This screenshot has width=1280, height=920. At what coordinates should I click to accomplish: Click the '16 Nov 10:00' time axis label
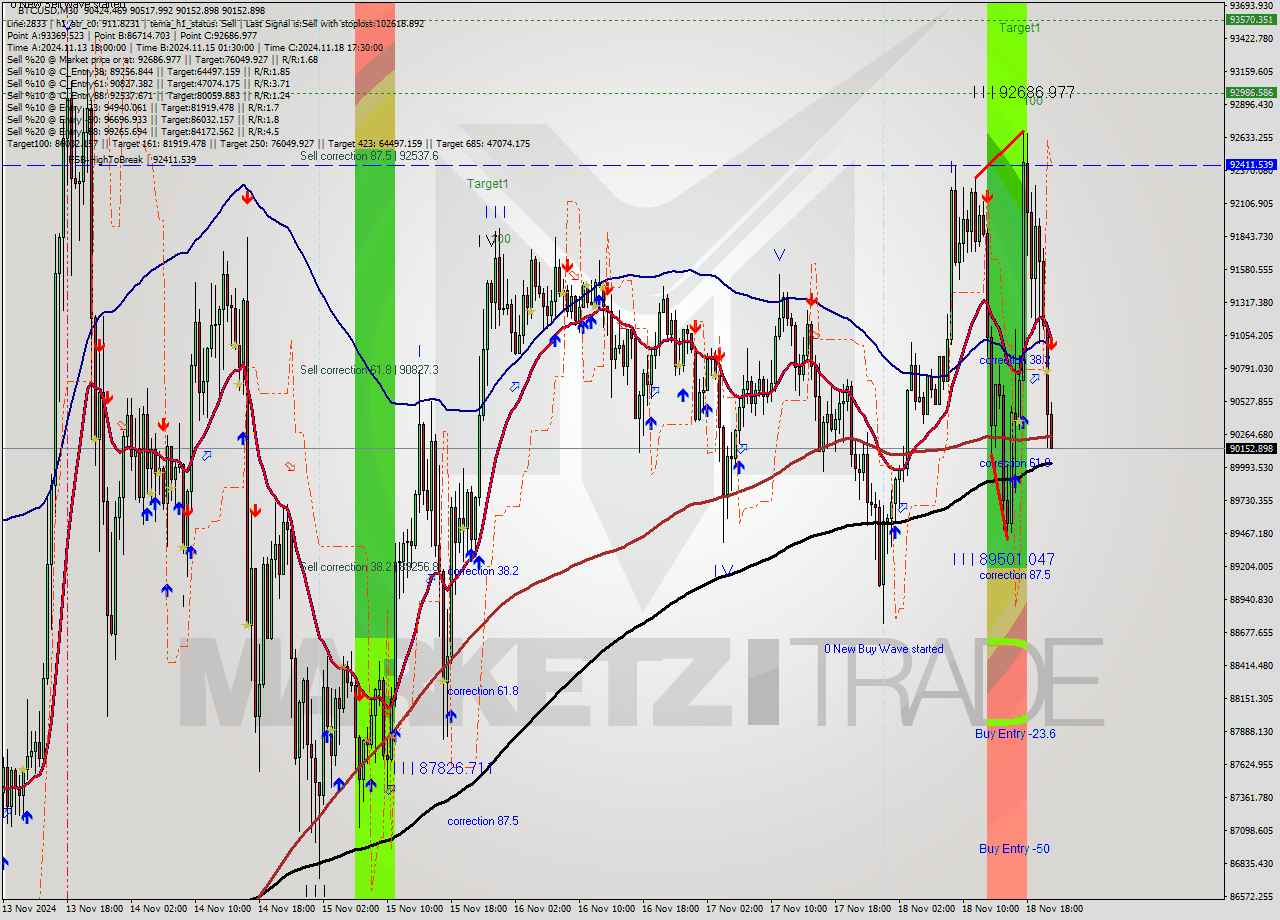pos(606,910)
